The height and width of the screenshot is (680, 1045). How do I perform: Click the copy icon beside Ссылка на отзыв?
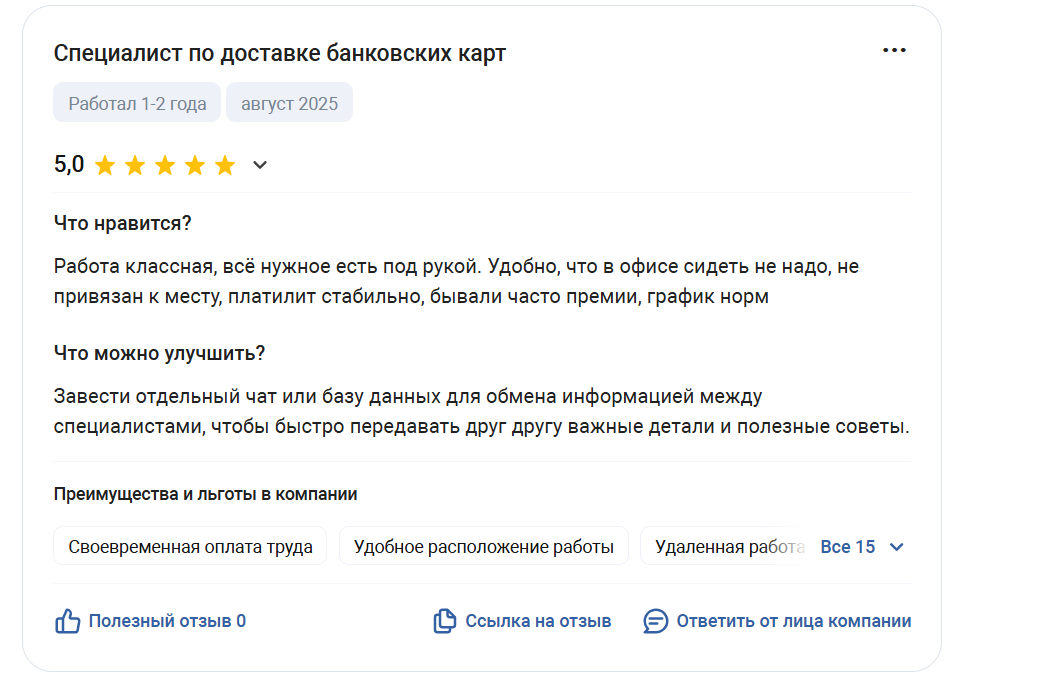[445, 621]
